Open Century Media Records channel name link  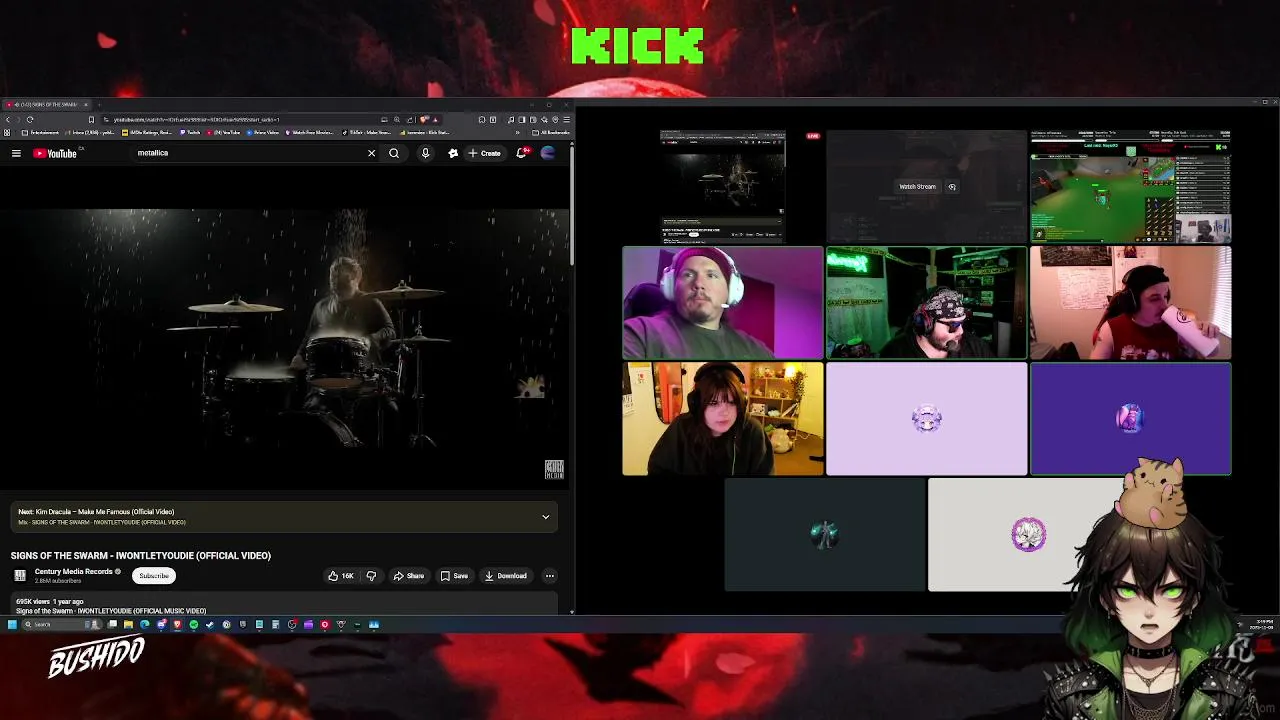(x=74, y=572)
